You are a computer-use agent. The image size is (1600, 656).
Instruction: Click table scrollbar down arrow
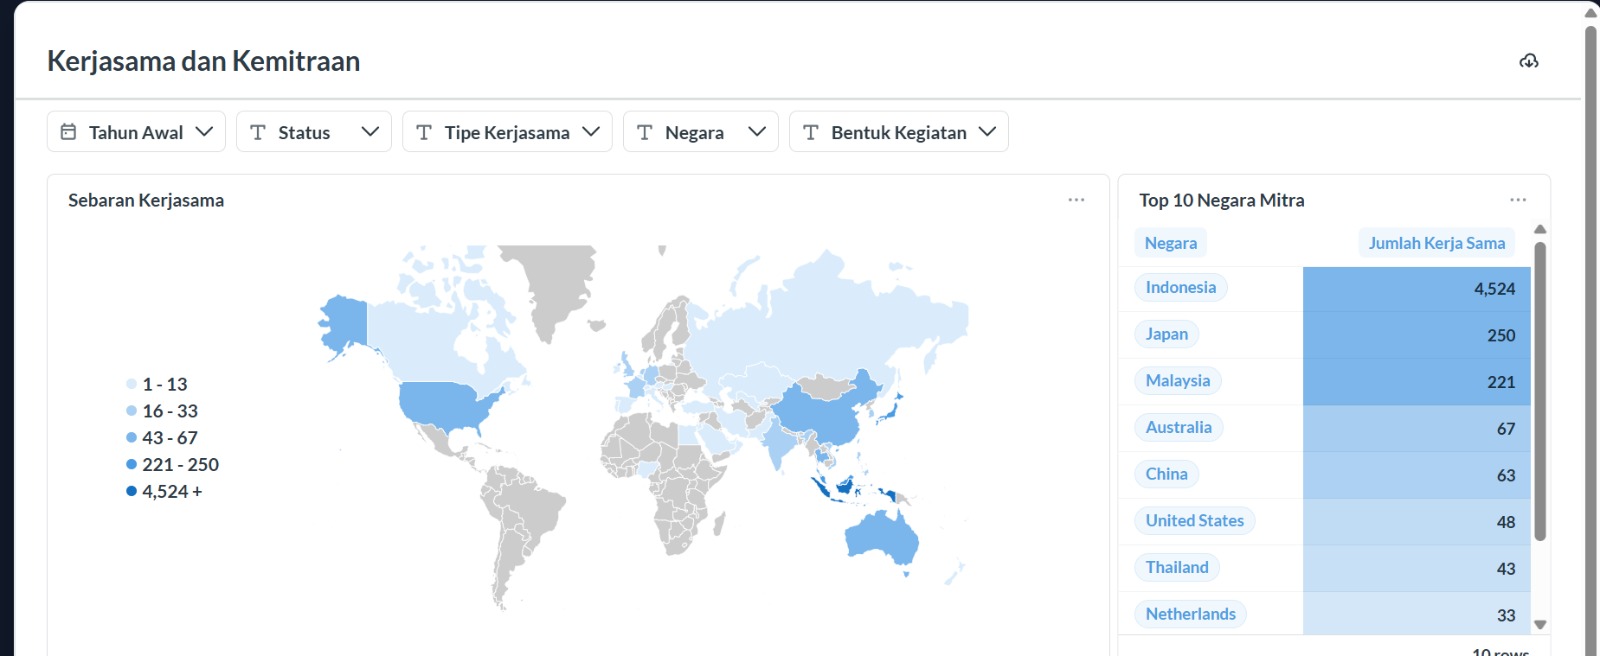click(1540, 625)
